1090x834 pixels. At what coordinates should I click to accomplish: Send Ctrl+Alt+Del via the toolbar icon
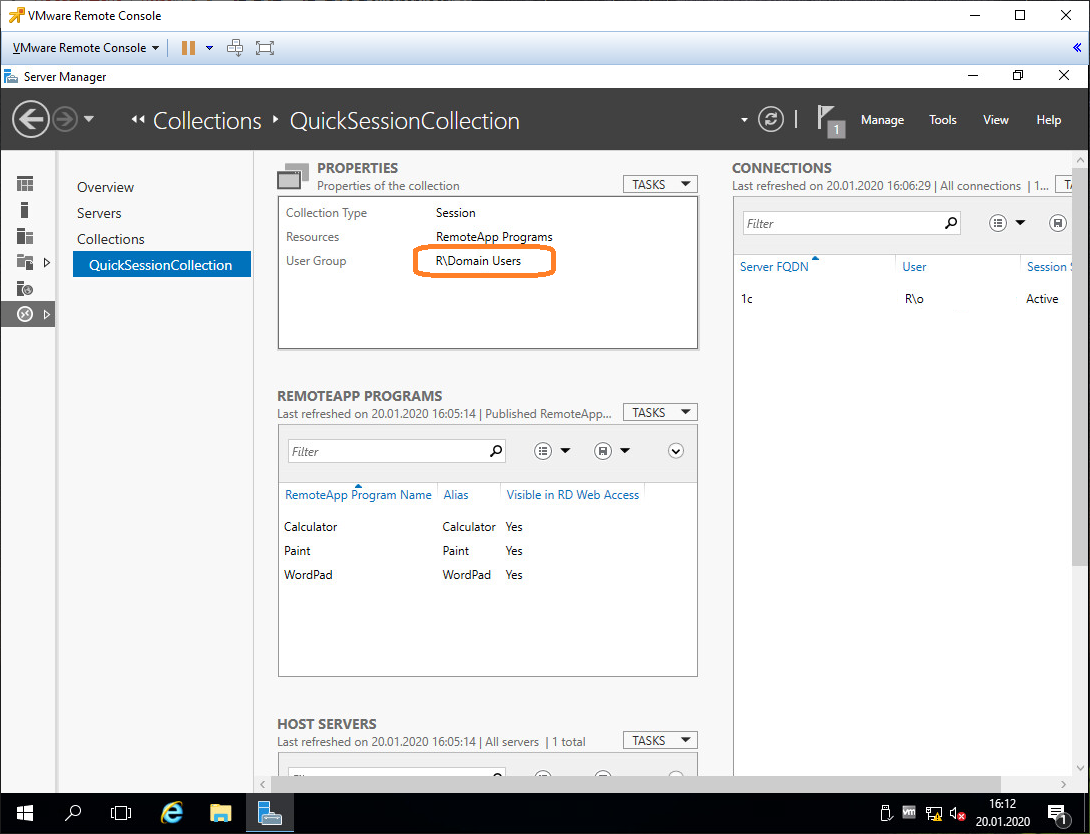[236, 48]
